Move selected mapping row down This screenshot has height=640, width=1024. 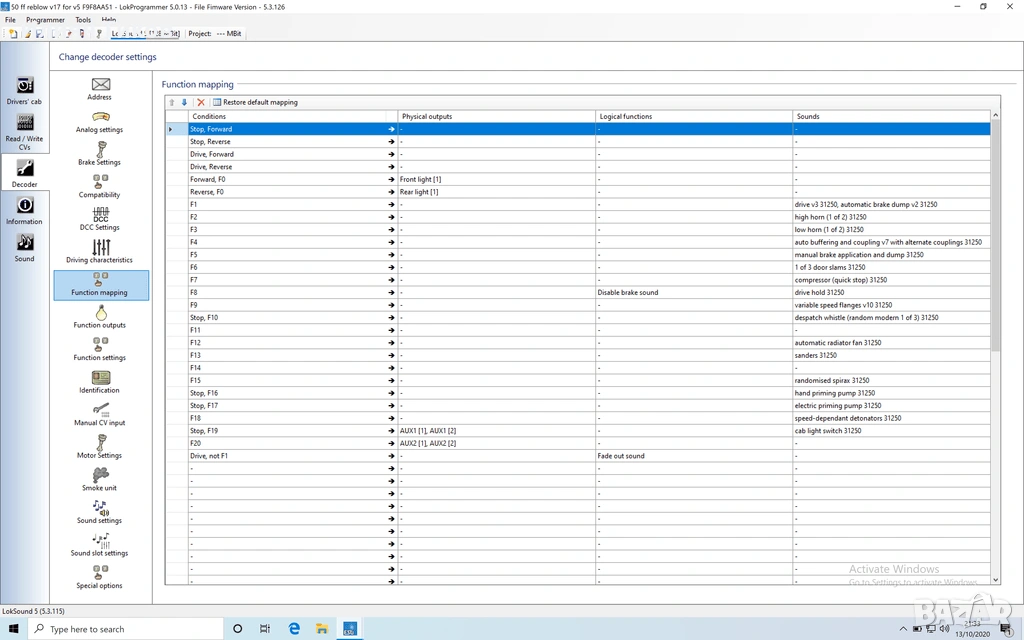[x=184, y=102]
